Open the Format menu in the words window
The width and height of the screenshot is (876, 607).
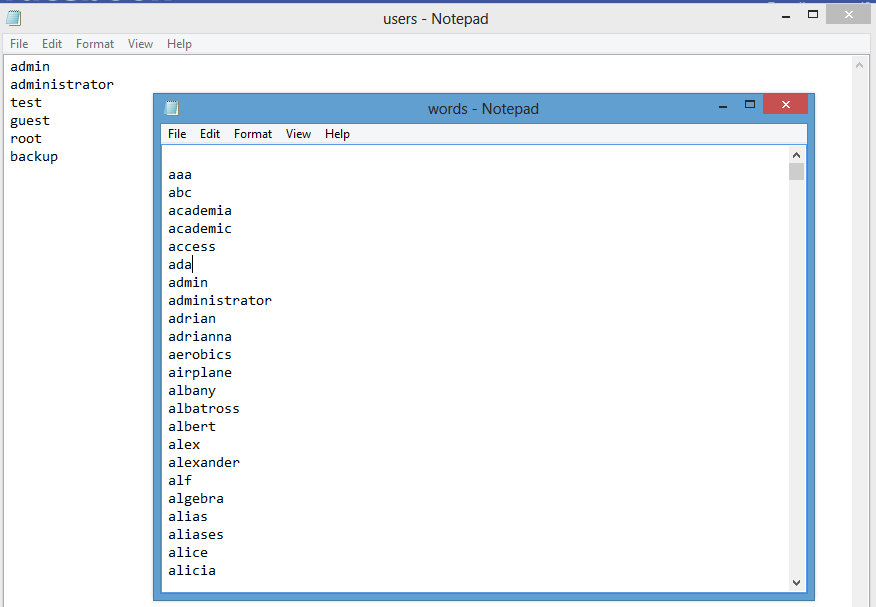pos(253,133)
